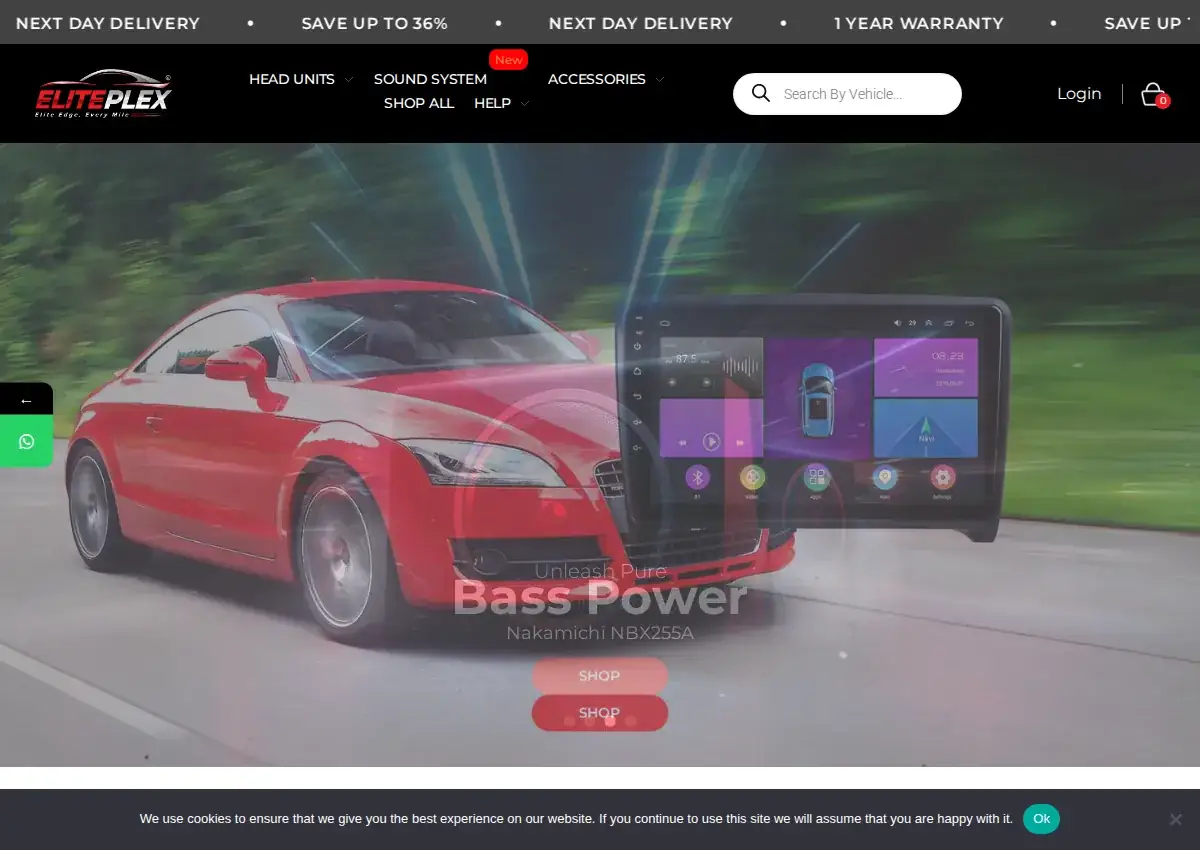Screen dimensions: 1200x850
Task: Click the search magnifier icon
Action: 761,93
